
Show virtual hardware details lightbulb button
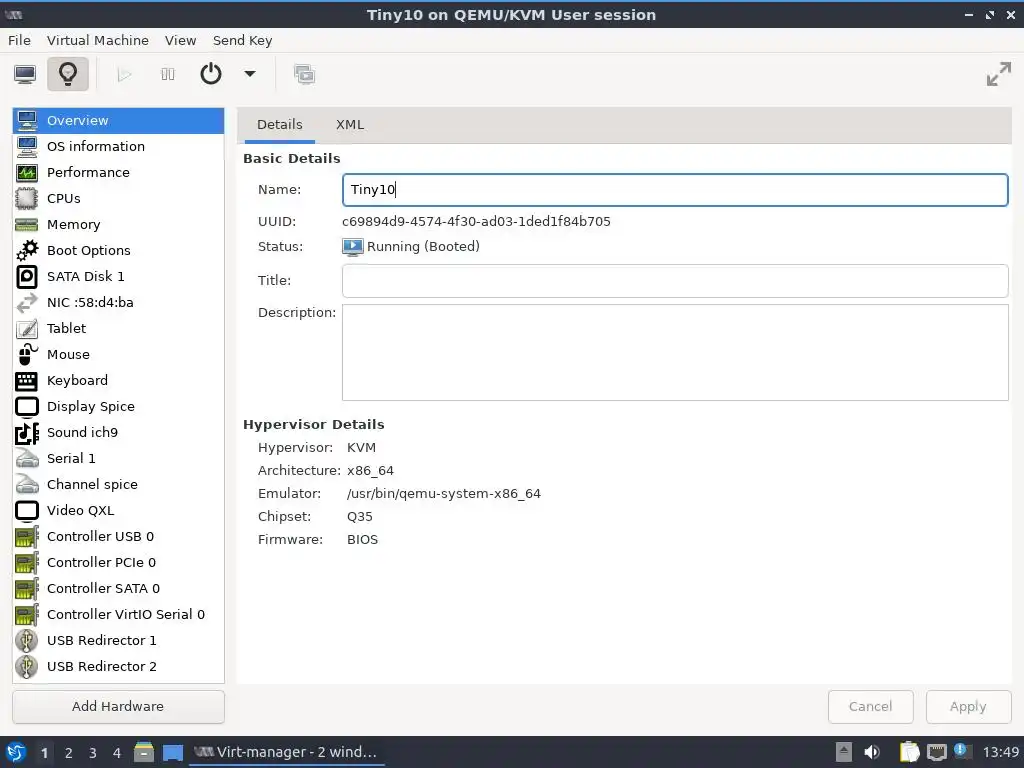point(68,74)
